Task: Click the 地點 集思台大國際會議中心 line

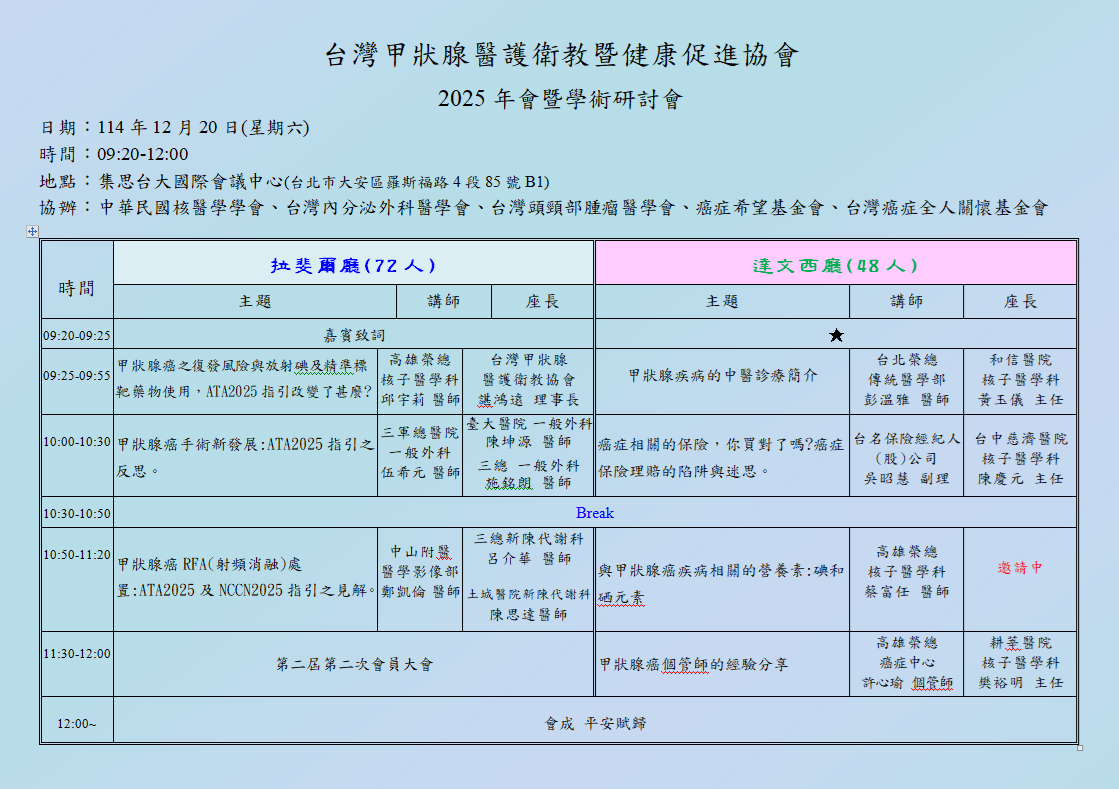Action: [294, 182]
